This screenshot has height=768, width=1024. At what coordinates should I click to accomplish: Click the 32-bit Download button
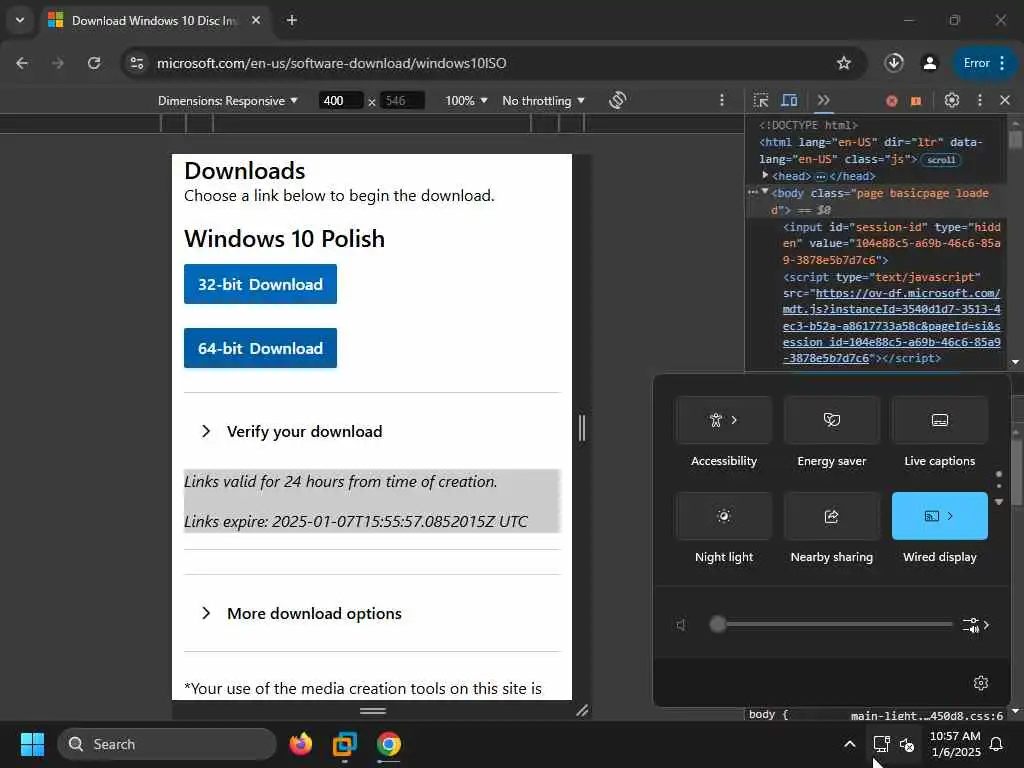pos(261,284)
